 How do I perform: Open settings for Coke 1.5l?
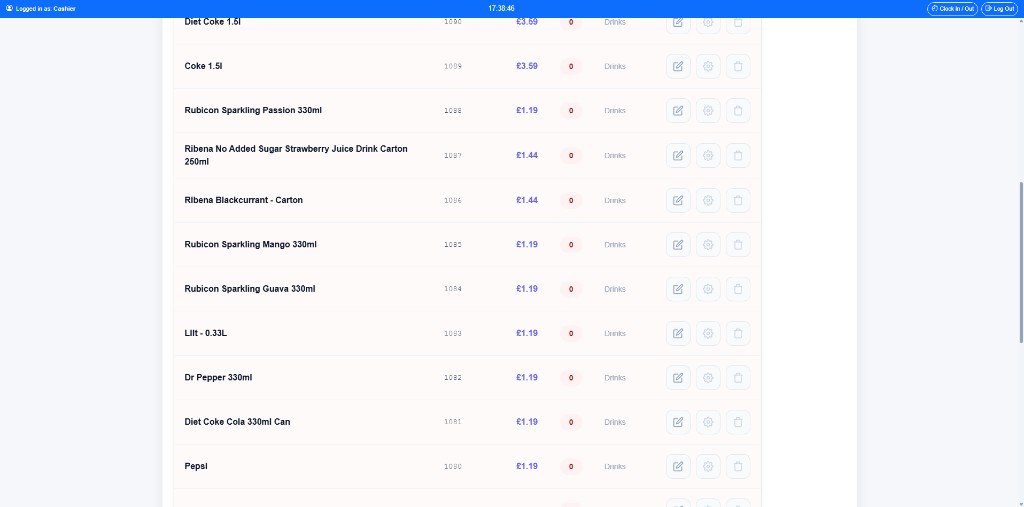[x=708, y=66]
